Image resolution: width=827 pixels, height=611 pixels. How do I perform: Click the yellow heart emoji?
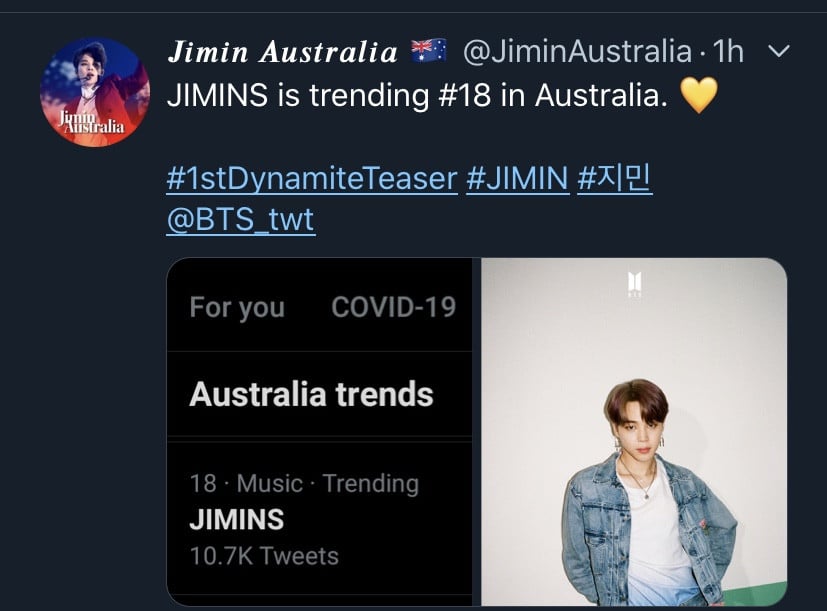point(699,95)
